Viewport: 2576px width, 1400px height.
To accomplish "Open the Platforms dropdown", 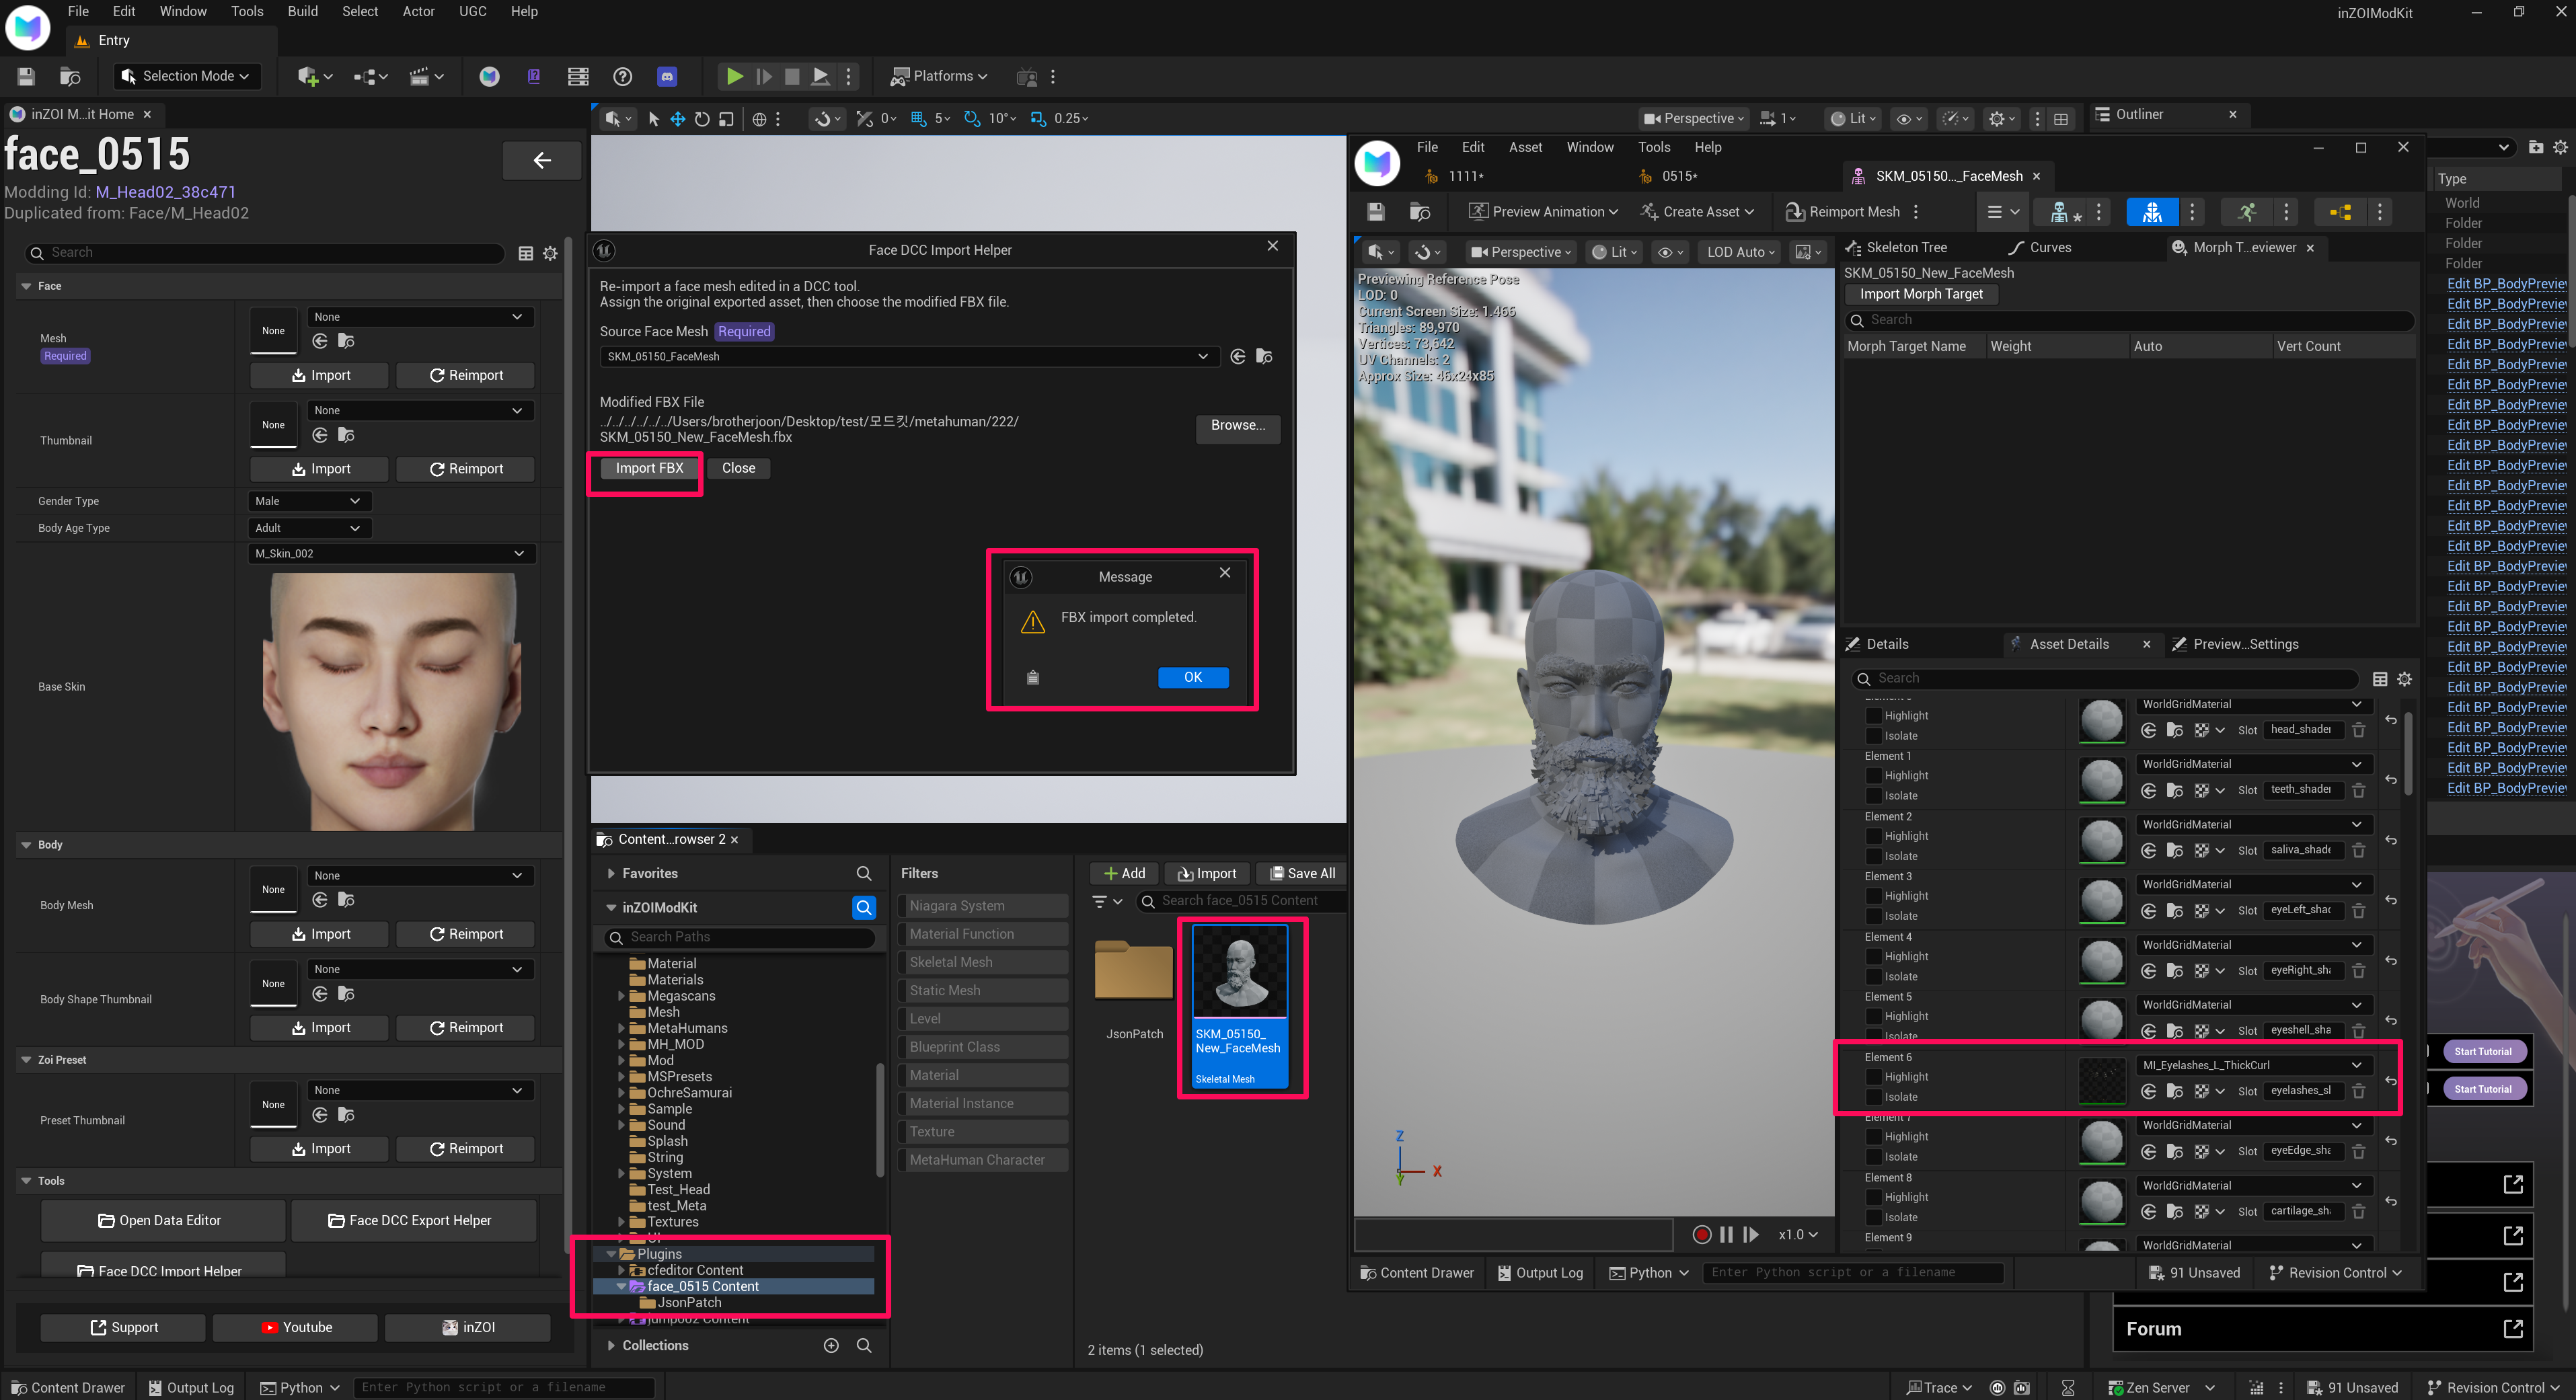I will 938,76.
